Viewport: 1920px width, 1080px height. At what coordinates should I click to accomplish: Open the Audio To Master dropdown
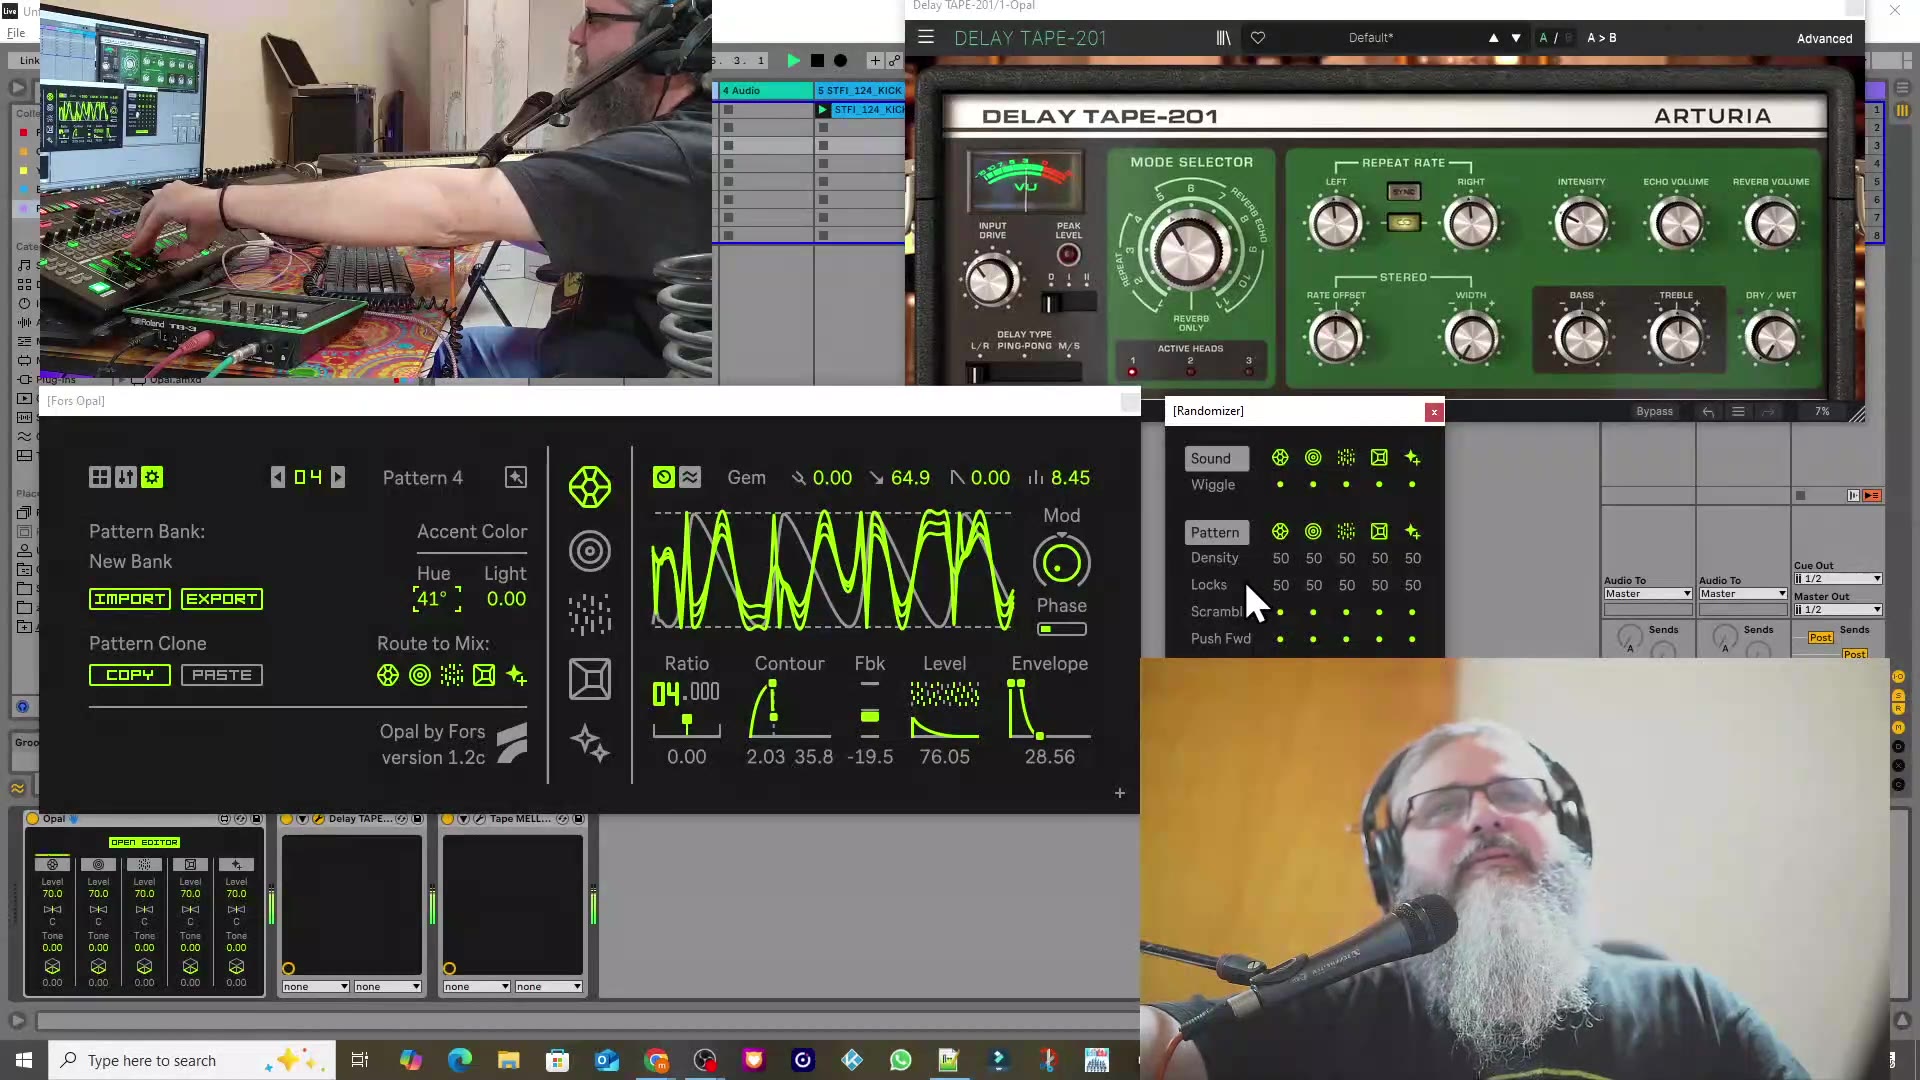point(1647,594)
